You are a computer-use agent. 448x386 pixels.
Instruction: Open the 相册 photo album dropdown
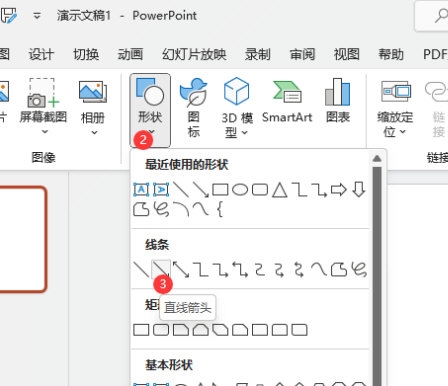tap(93, 107)
